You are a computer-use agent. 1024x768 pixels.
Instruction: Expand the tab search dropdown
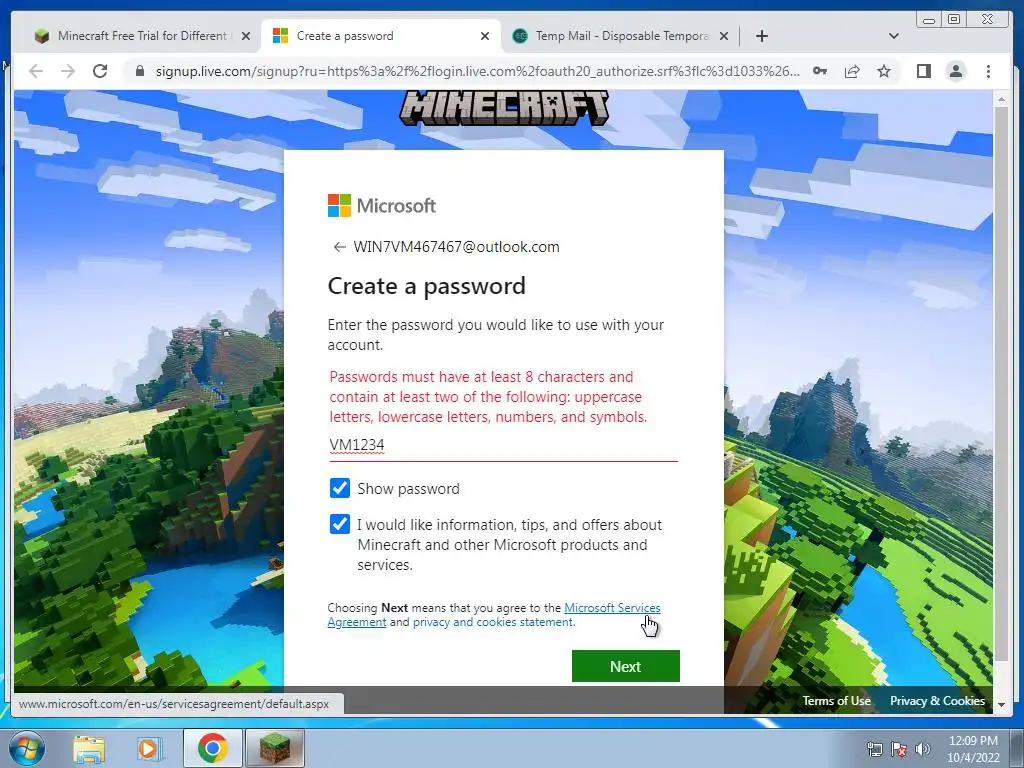click(x=894, y=36)
